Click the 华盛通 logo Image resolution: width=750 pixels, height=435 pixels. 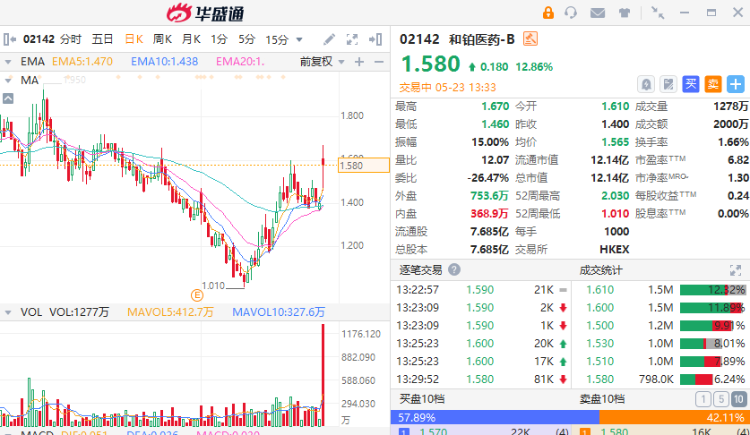point(205,13)
